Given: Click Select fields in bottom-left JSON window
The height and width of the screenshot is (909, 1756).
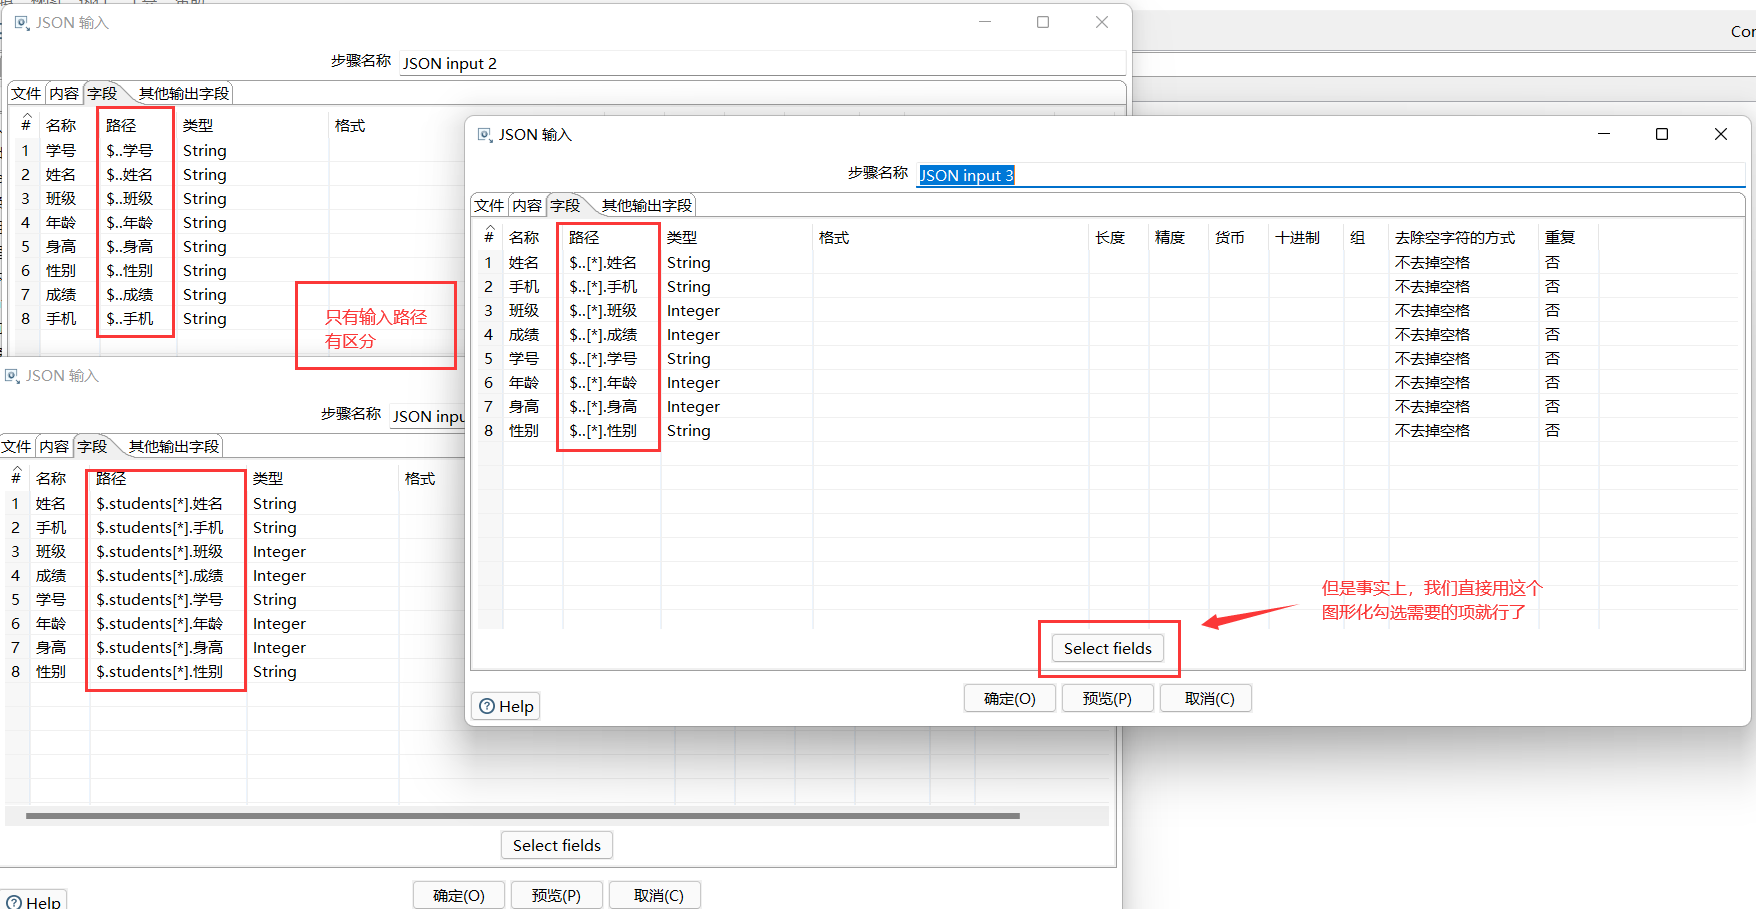Looking at the screenshot, I should click(556, 845).
